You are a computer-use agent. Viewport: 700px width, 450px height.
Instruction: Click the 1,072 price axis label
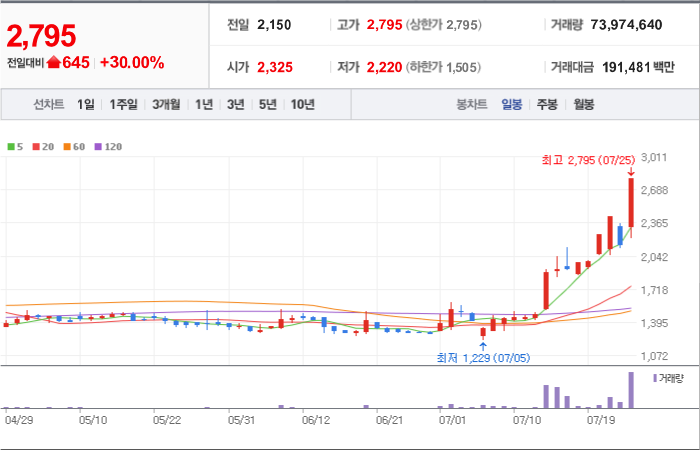(x=654, y=356)
